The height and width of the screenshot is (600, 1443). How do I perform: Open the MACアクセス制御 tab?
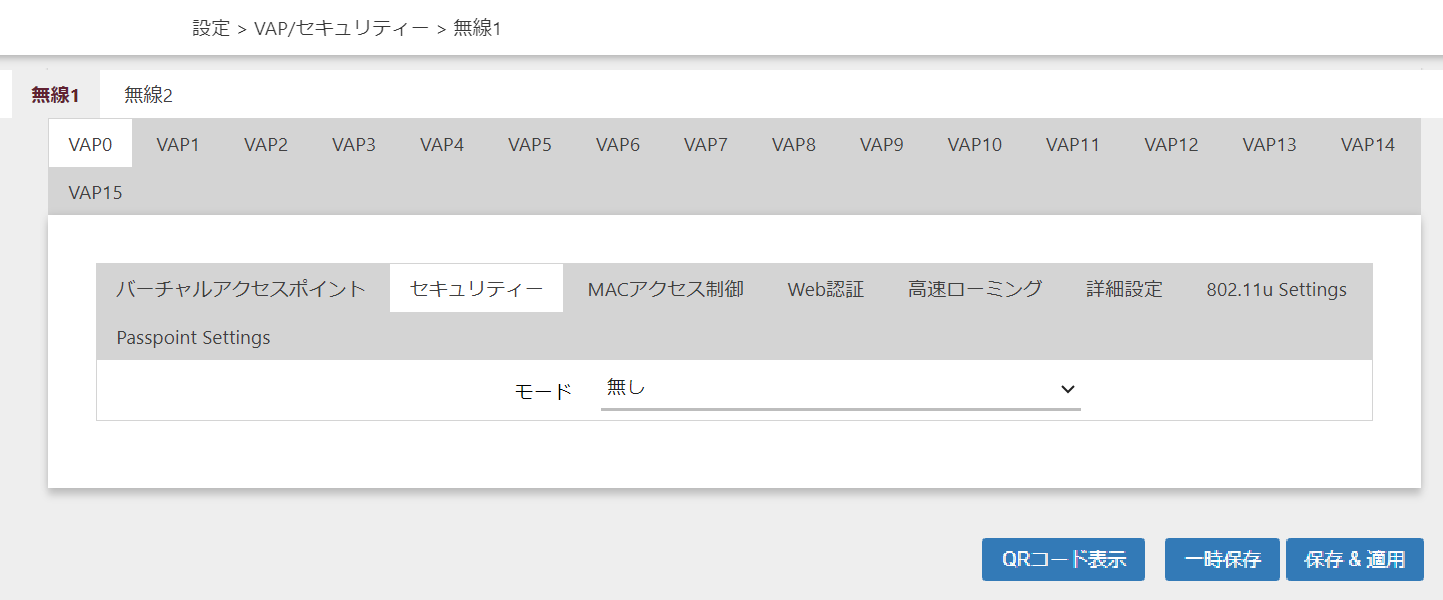pos(665,289)
